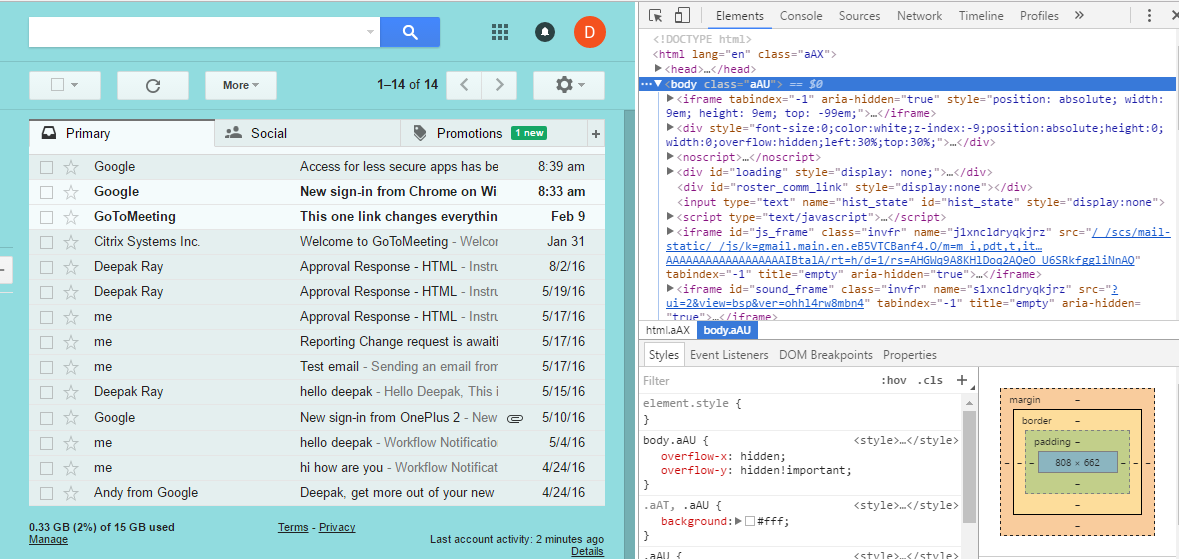Click the blue Gmail search button
Image resolution: width=1179 pixels, height=559 pixels.
[410, 32]
